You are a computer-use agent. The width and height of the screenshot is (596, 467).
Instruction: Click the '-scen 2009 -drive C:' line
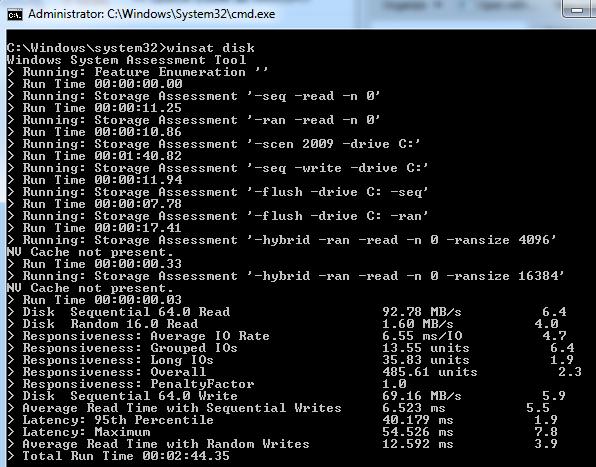coord(214,144)
